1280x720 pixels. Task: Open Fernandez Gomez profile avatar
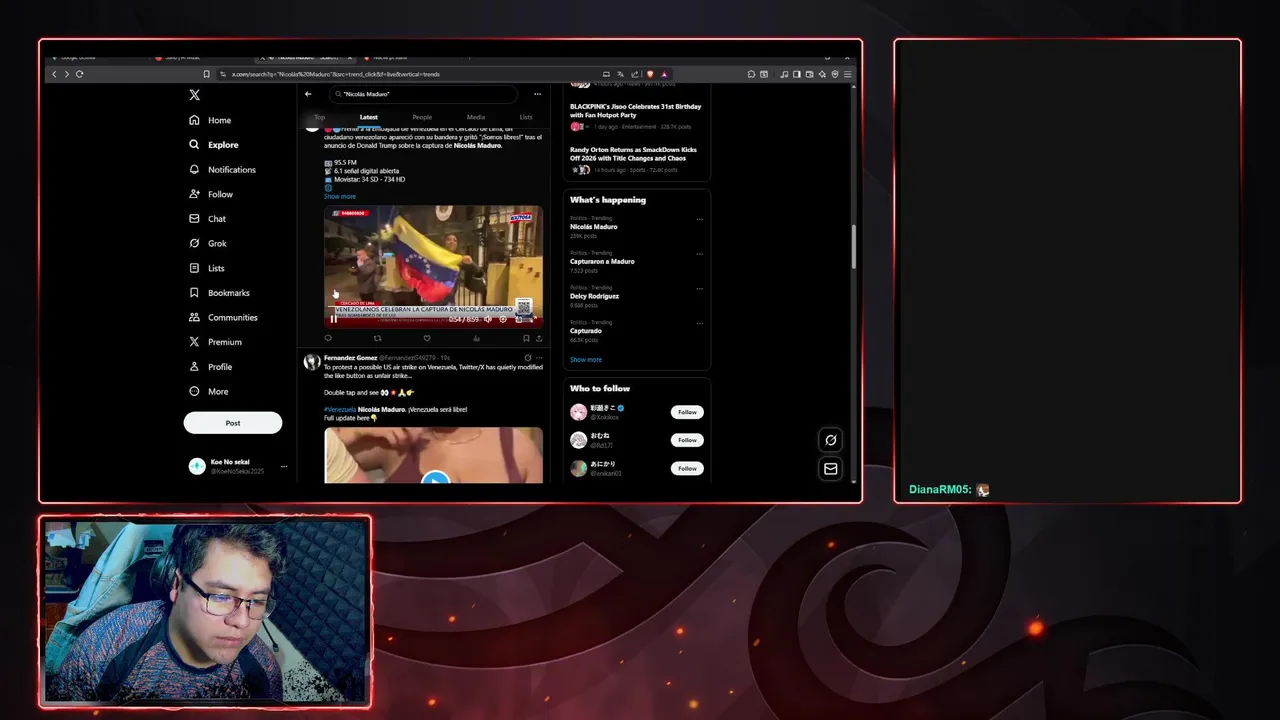(312, 362)
